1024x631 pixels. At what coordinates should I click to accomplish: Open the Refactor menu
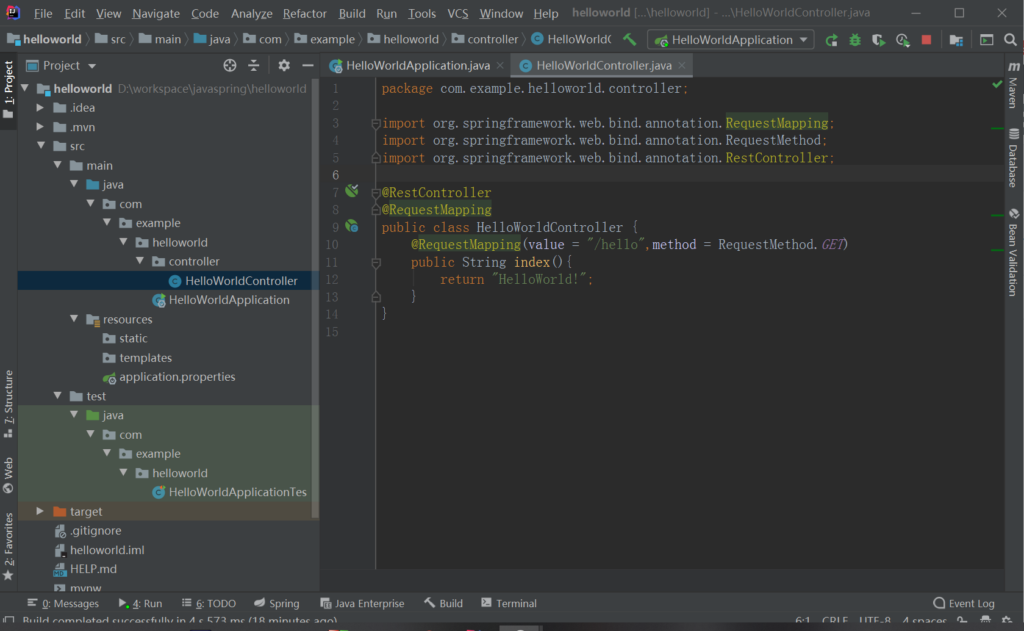click(304, 13)
